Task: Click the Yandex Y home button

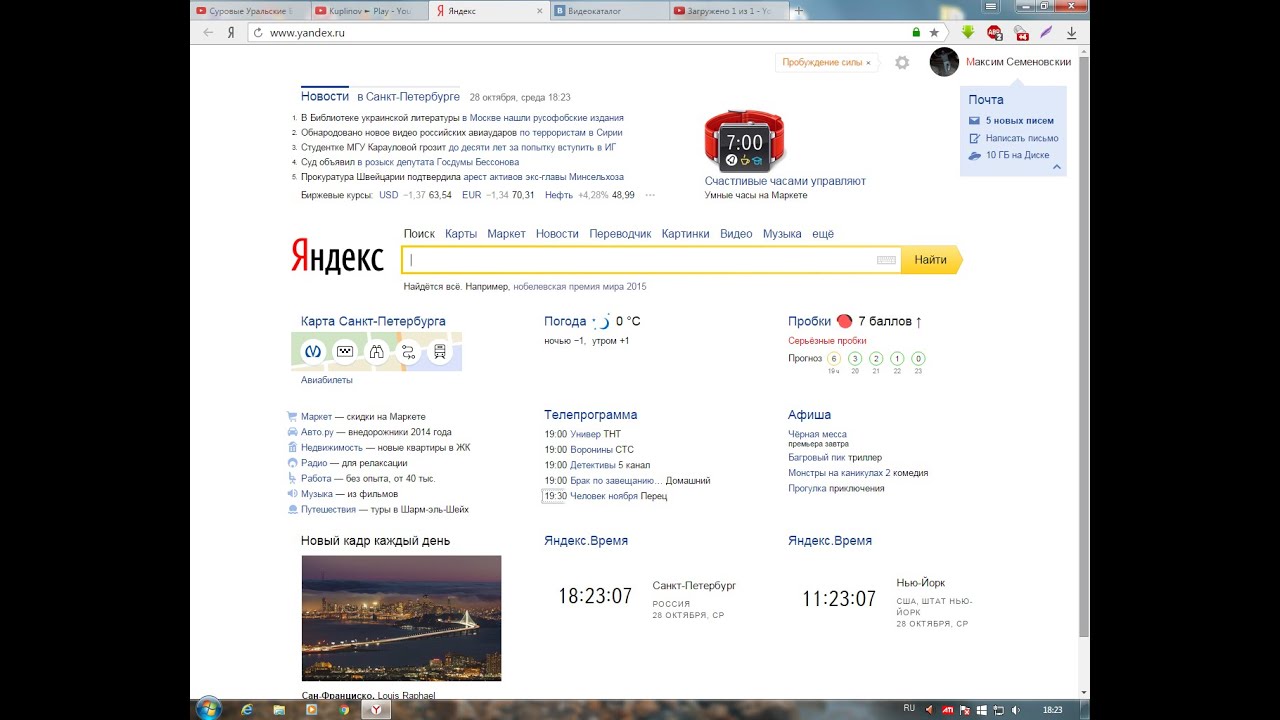Action: click(x=231, y=32)
